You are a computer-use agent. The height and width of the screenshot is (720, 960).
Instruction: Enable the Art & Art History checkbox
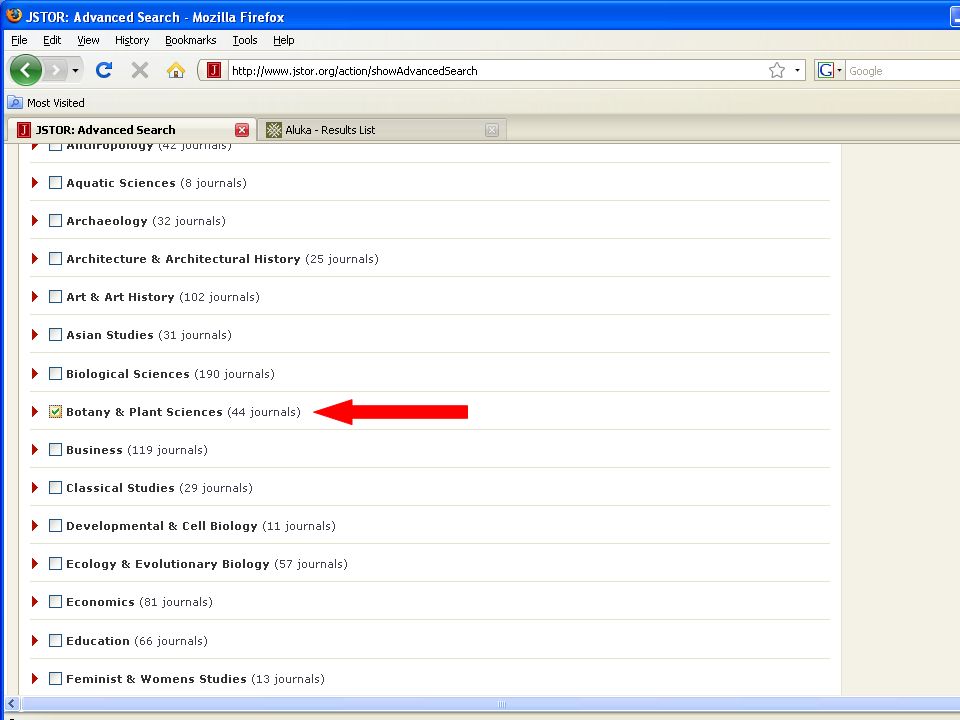[55, 296]
